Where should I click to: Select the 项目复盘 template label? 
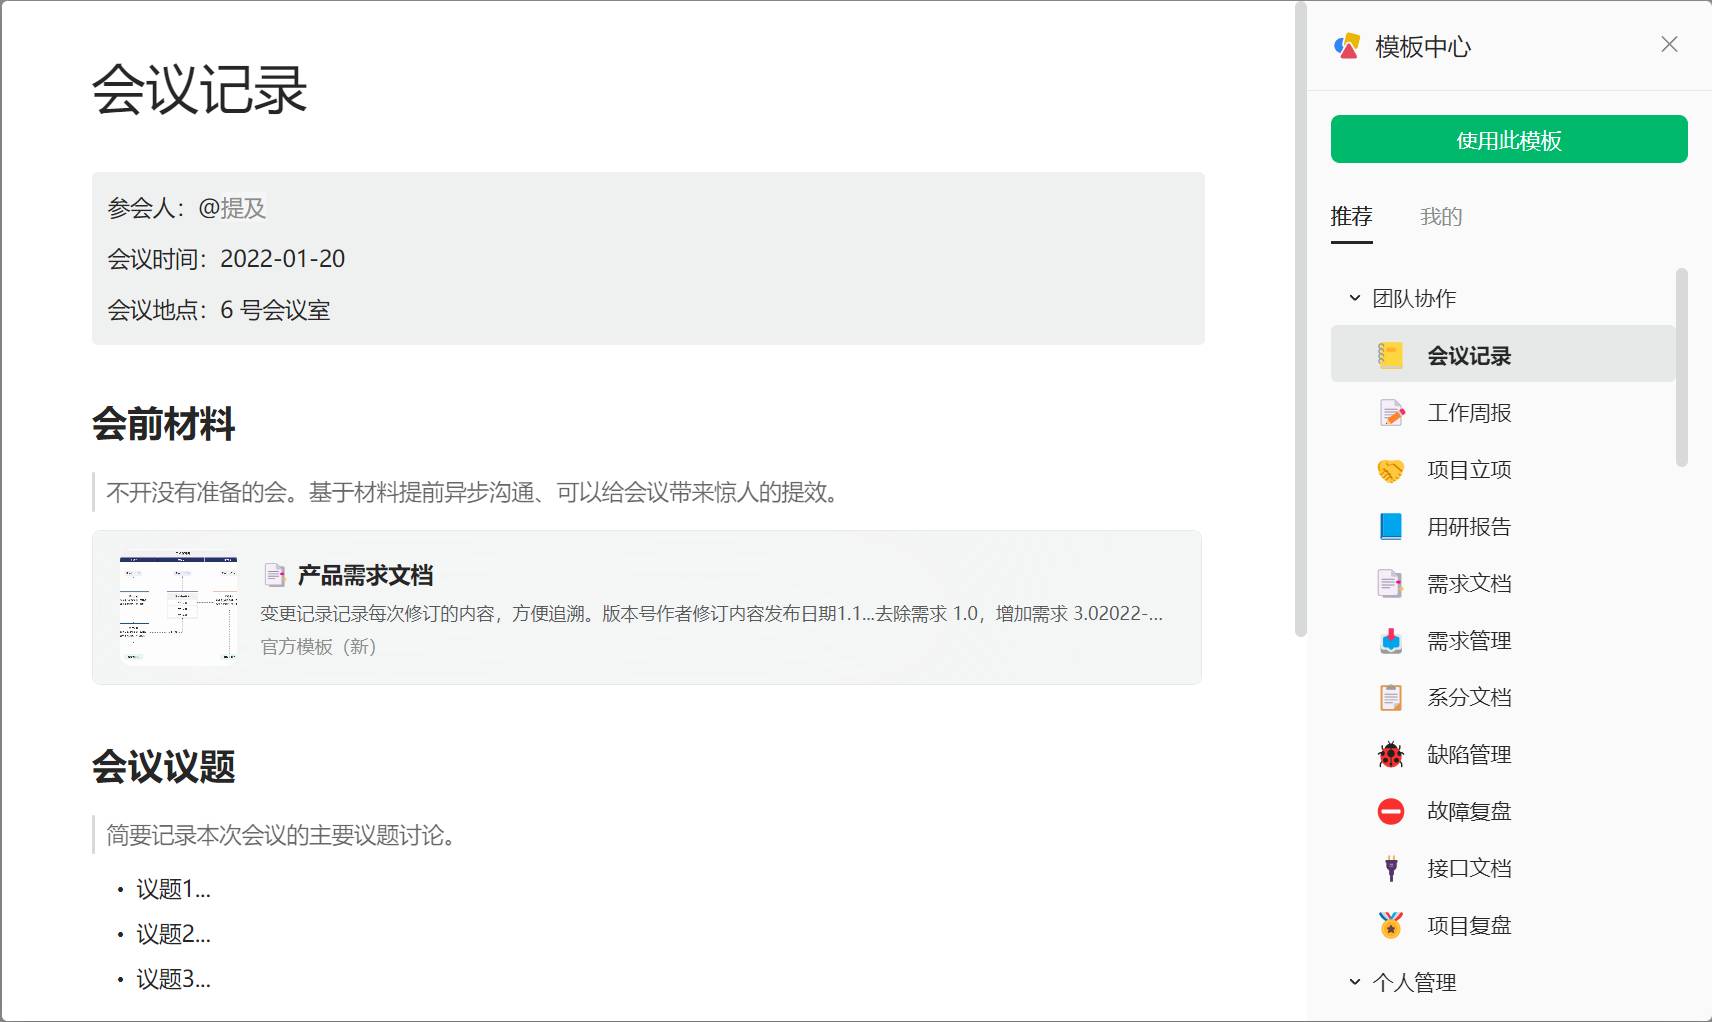pyautogui.click(x=1469, y=925)
